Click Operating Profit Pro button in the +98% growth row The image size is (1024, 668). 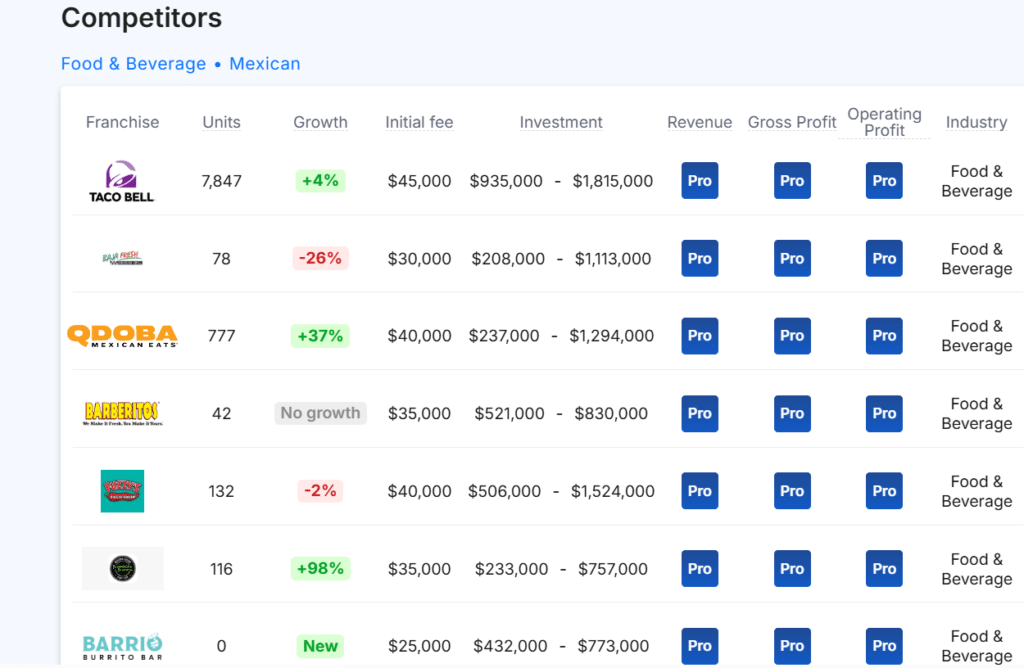(884, 569)
